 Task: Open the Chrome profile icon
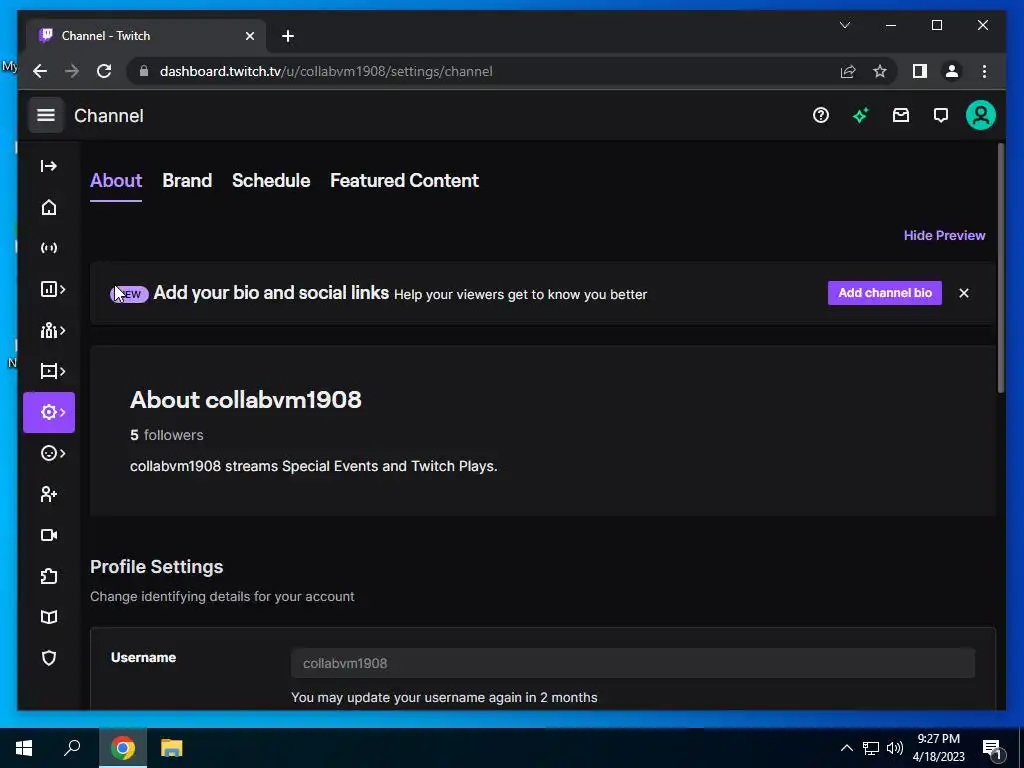pos(952,71)
